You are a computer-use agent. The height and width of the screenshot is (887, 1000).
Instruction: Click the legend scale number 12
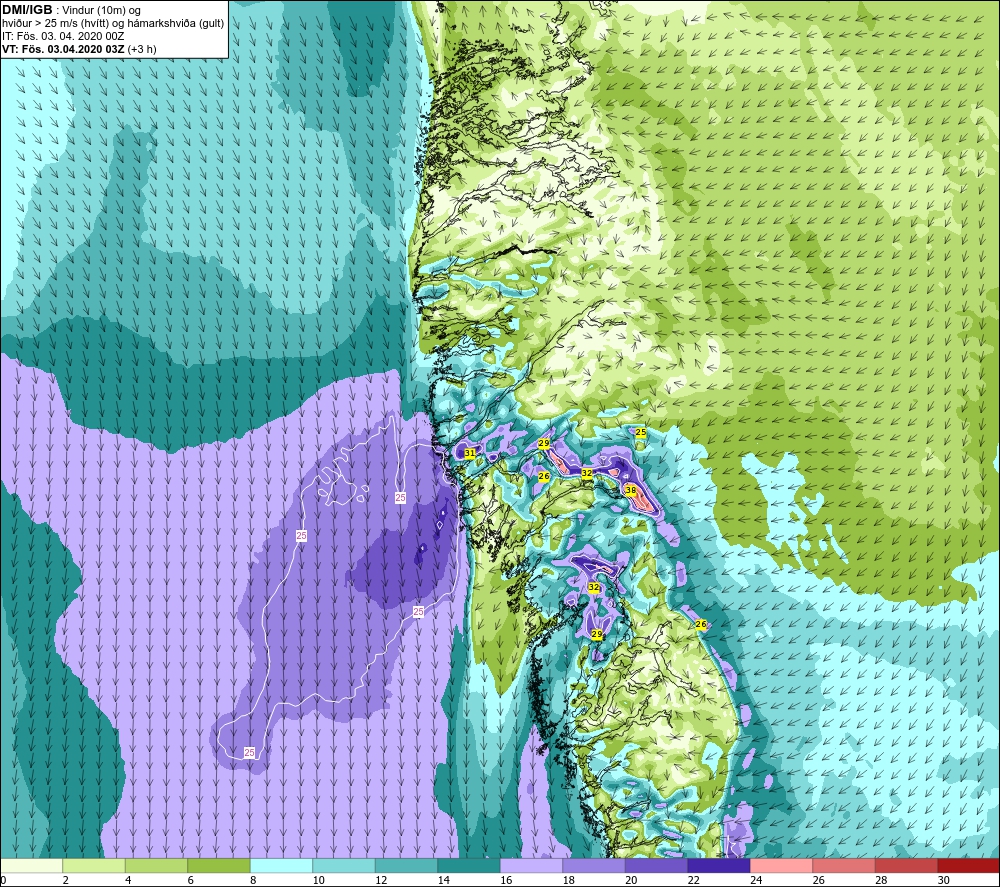click(x=381, y=880)
